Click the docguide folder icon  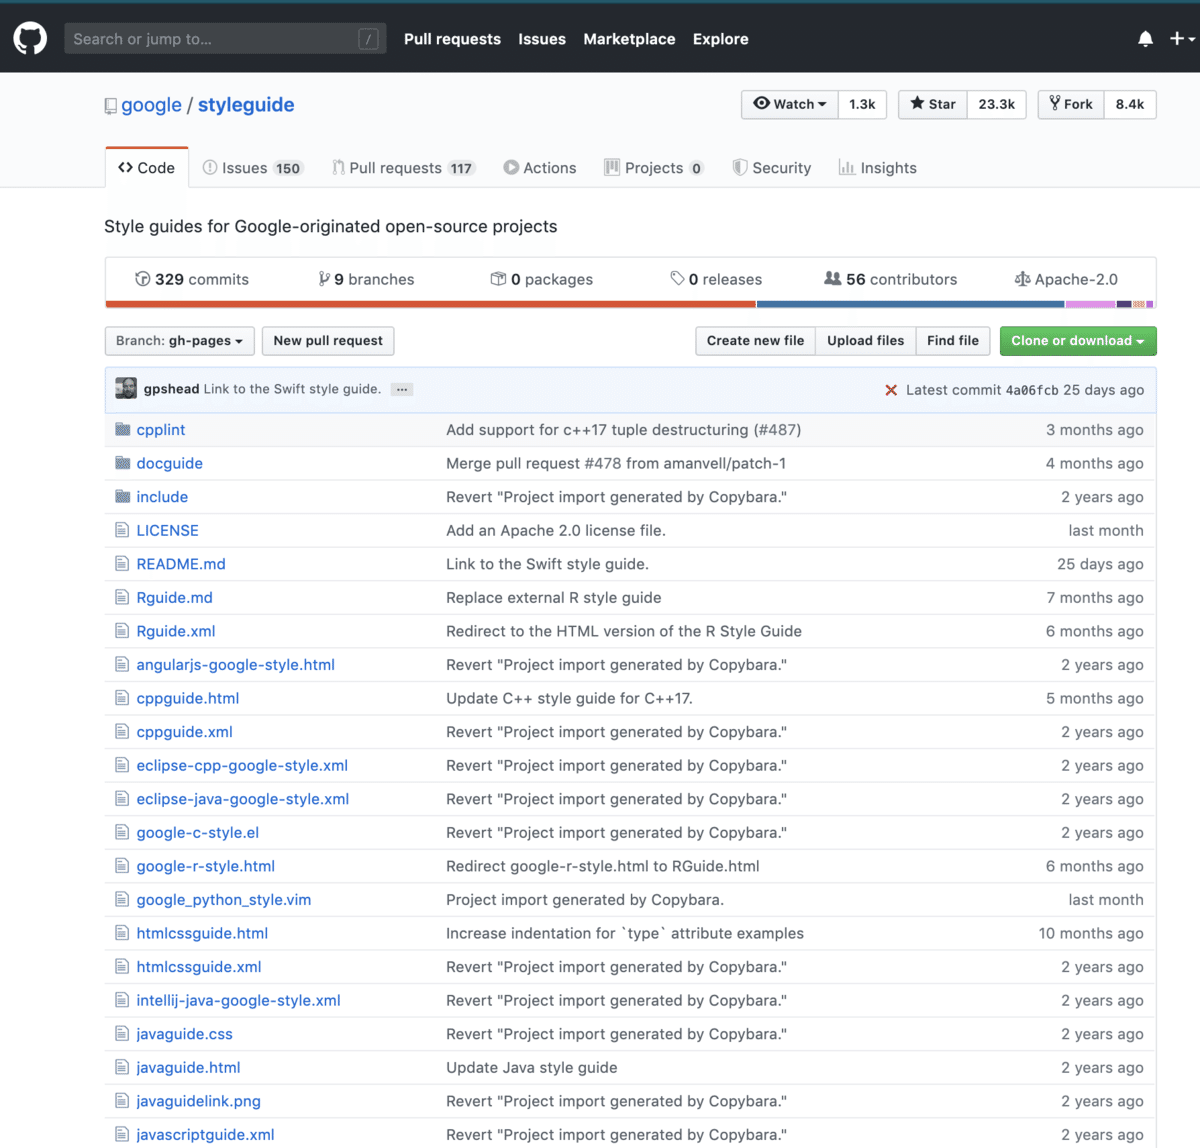pos(123,463)
